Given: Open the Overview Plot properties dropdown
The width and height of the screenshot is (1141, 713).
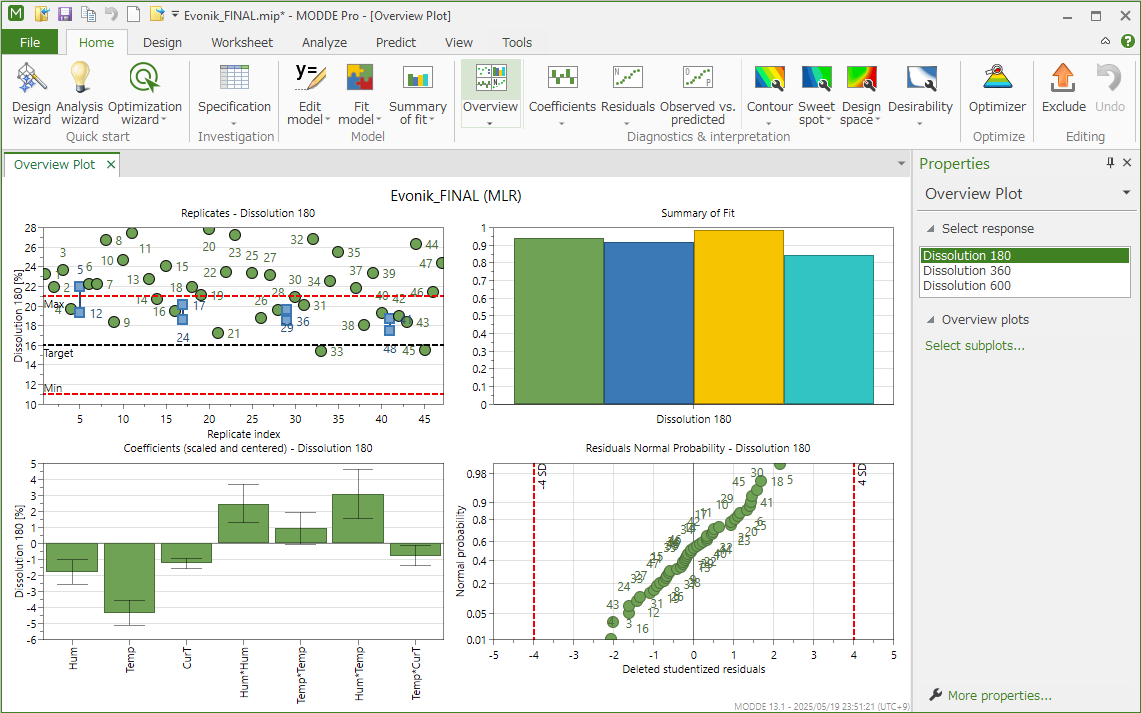Looking at the screenshot, I should tap(1126, 194).
